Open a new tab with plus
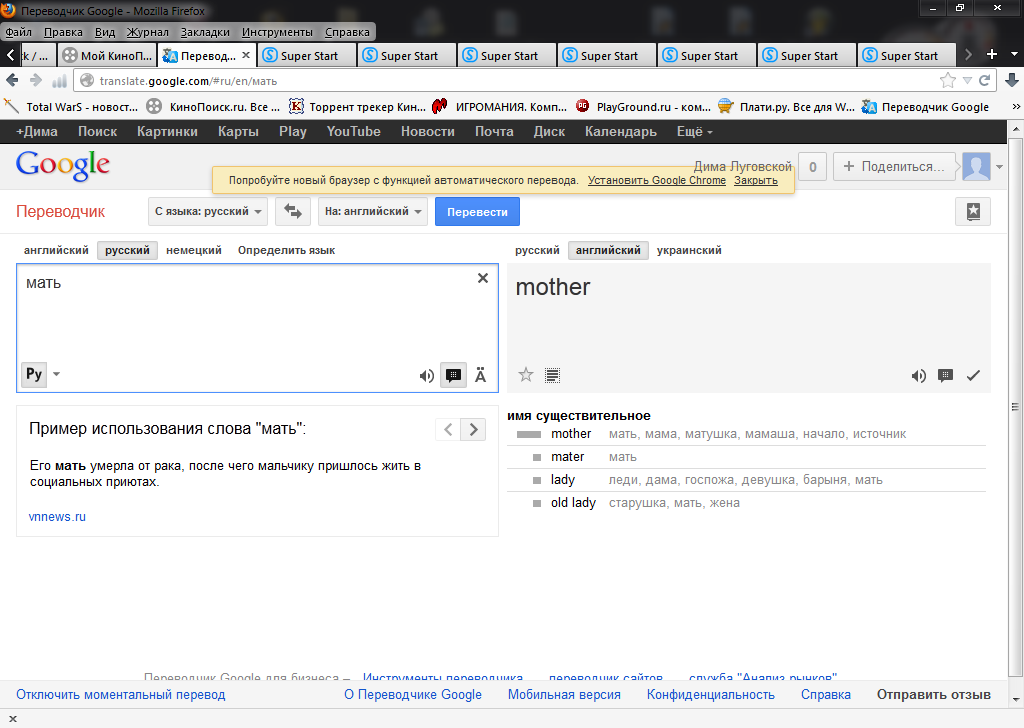 pos(991,55)
